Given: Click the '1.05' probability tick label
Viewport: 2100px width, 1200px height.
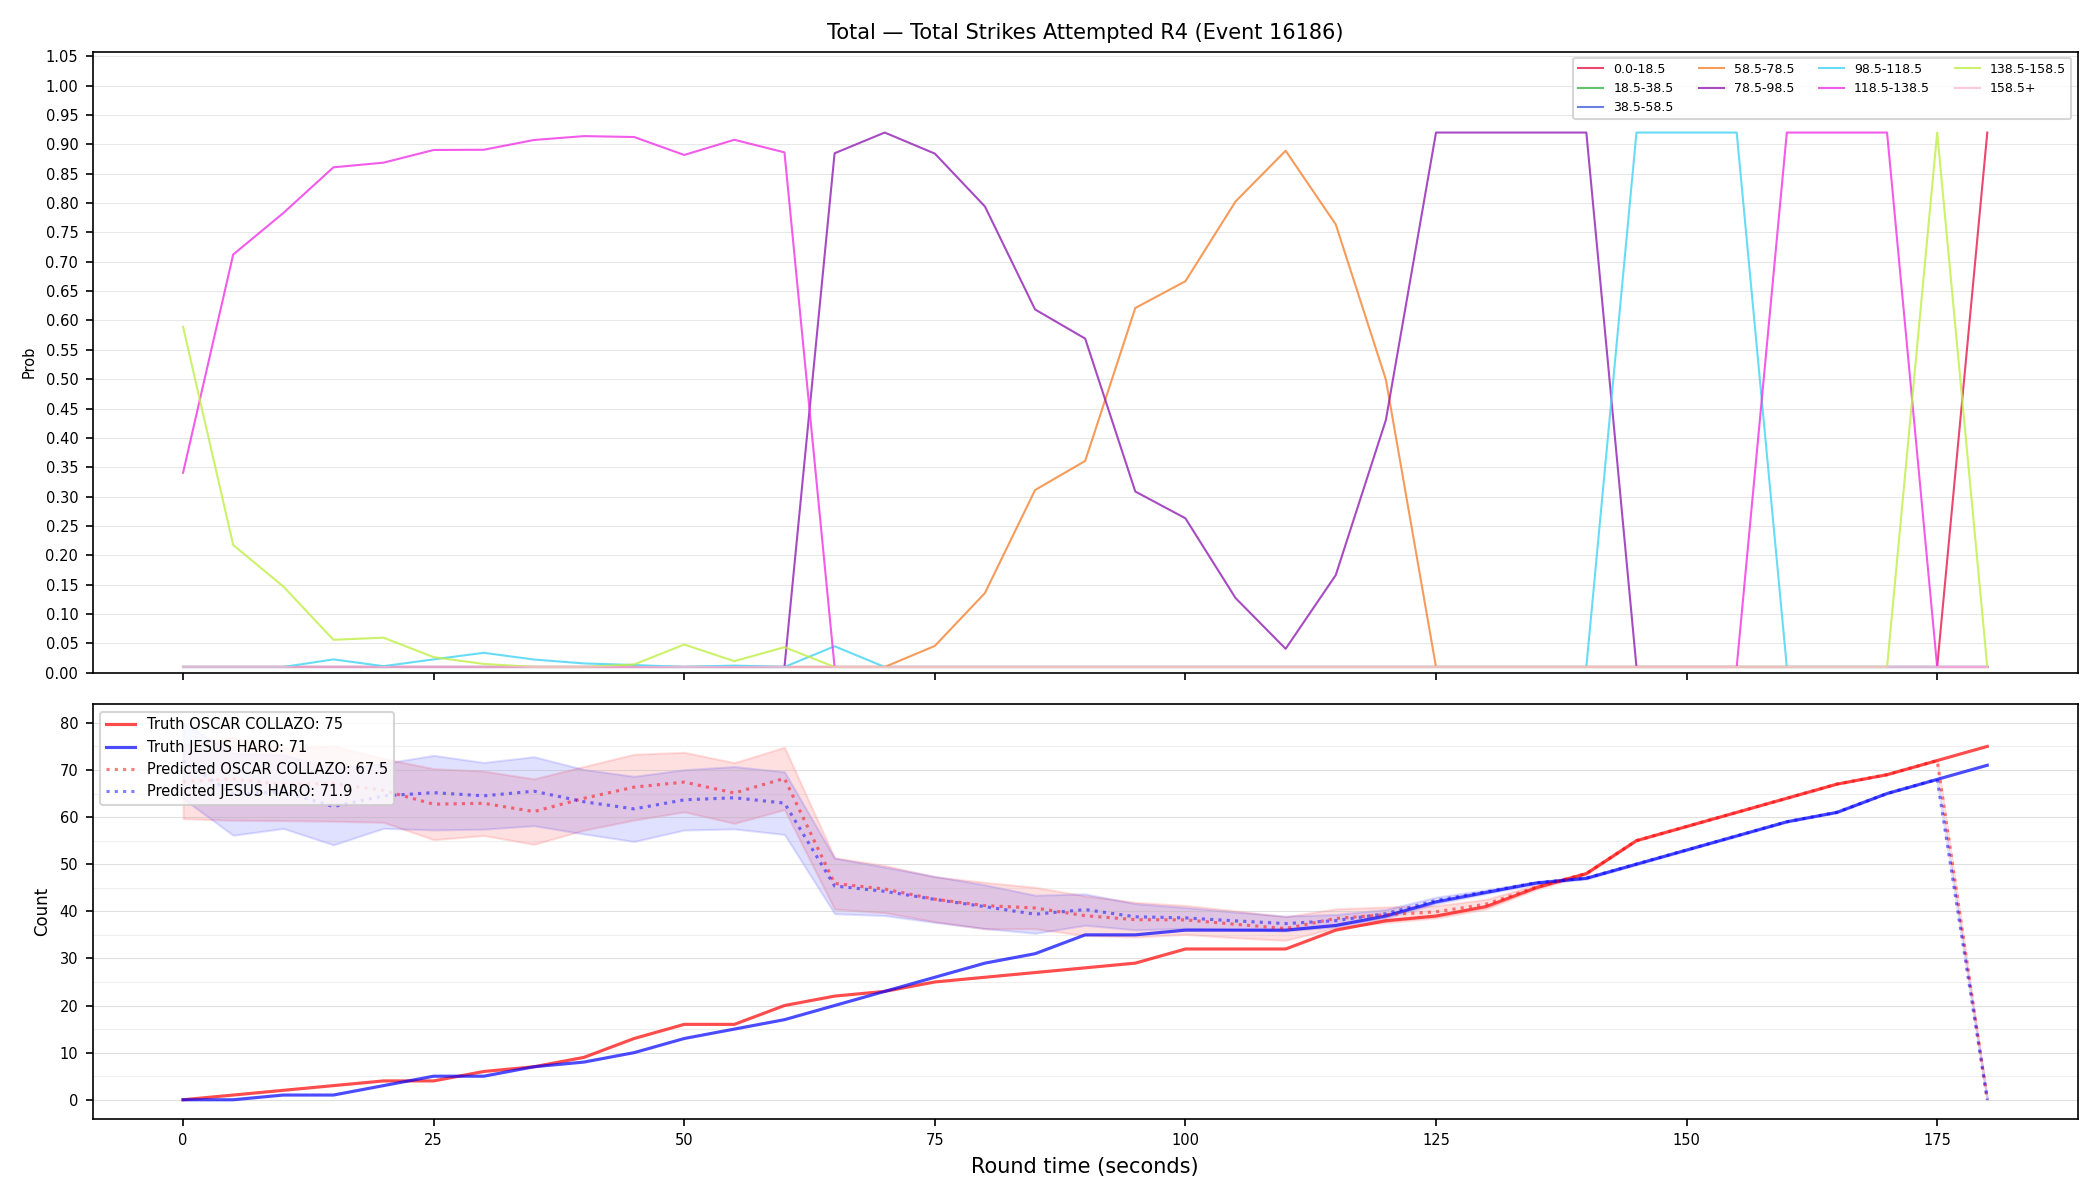Looking at the screenshot, I should pyautogui.click(x=62, y=57).
